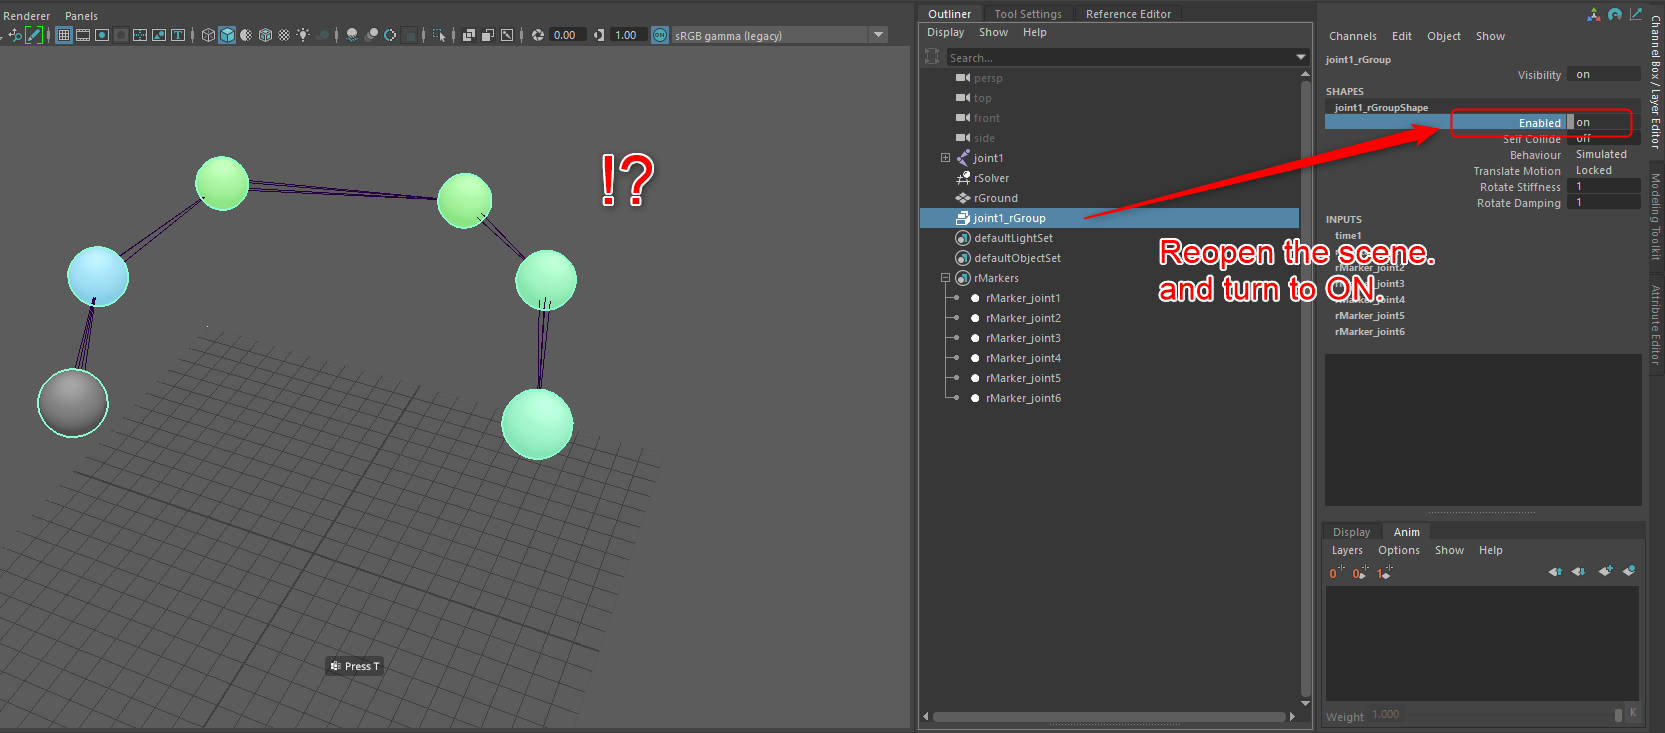Enable Smooth Shade All cube icon
The height and width of the screenshot is (733, 1665).
click(227, 35)
